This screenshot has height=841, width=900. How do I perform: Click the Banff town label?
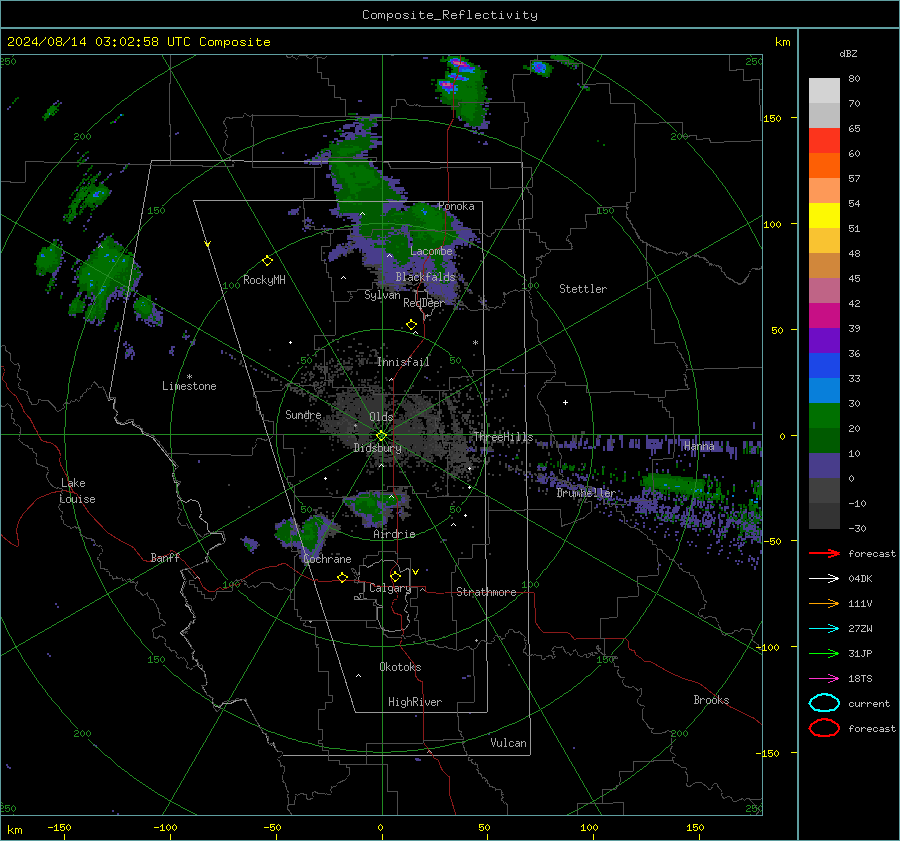coord(165,557)
